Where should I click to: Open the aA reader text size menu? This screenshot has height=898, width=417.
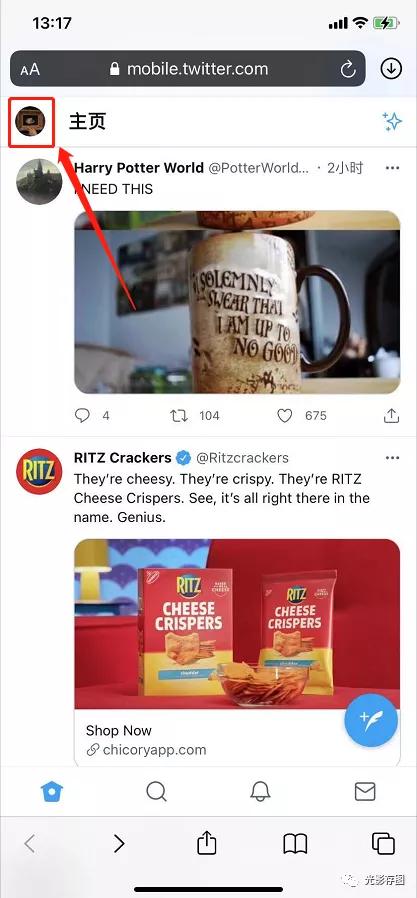click(x=30, y=70)
